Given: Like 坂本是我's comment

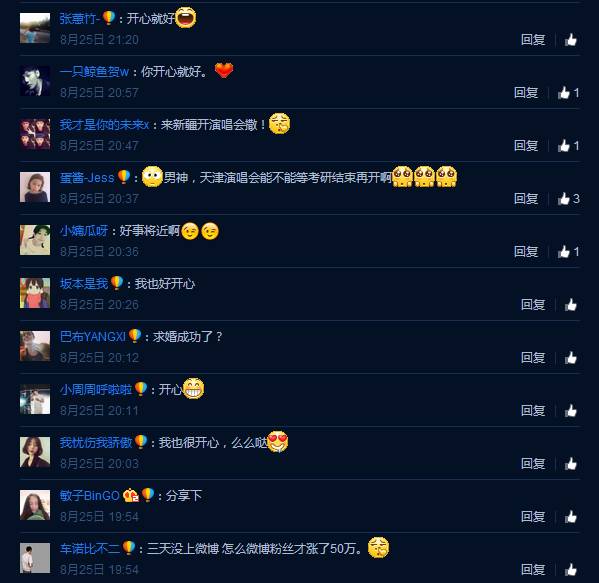Looking at the screenshot, I should click(x=571, y=304).
